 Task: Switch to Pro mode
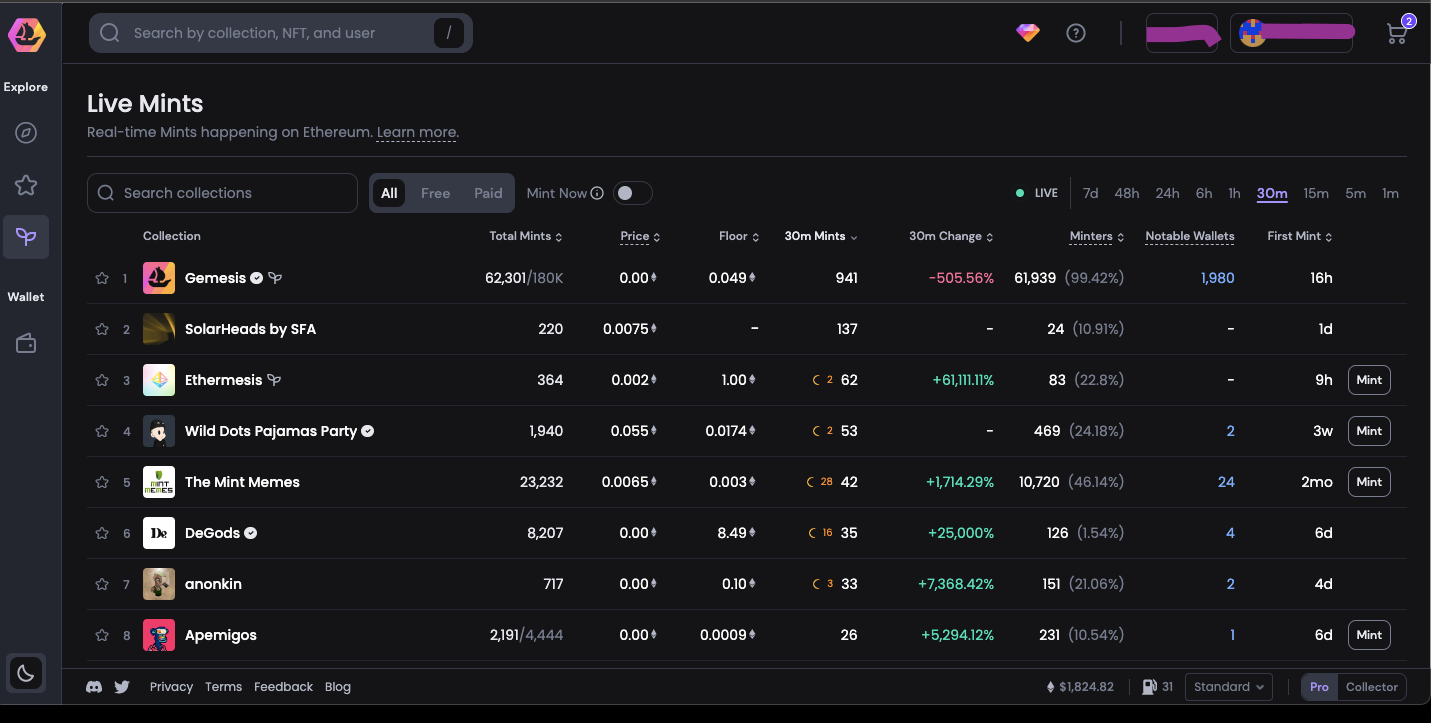pyautogui.click(x=1319, y=687)
